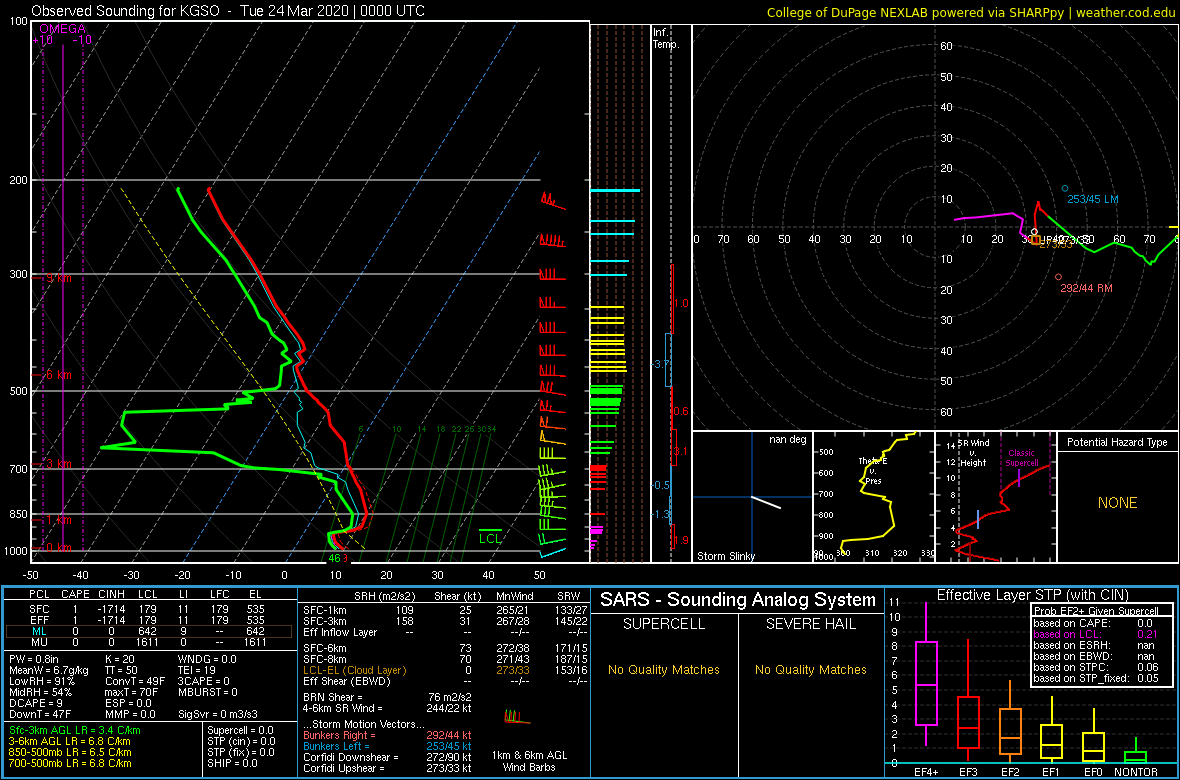1180x780 pixels.
Task: Click the Supercell = 0.0 value
Action: click(241, 730)
